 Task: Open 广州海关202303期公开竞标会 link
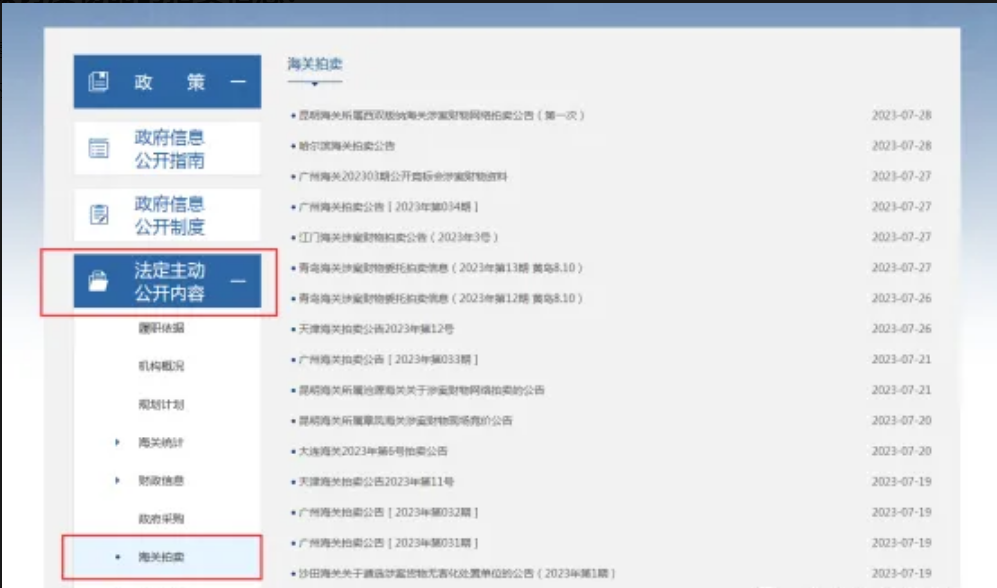click(402, 176)
